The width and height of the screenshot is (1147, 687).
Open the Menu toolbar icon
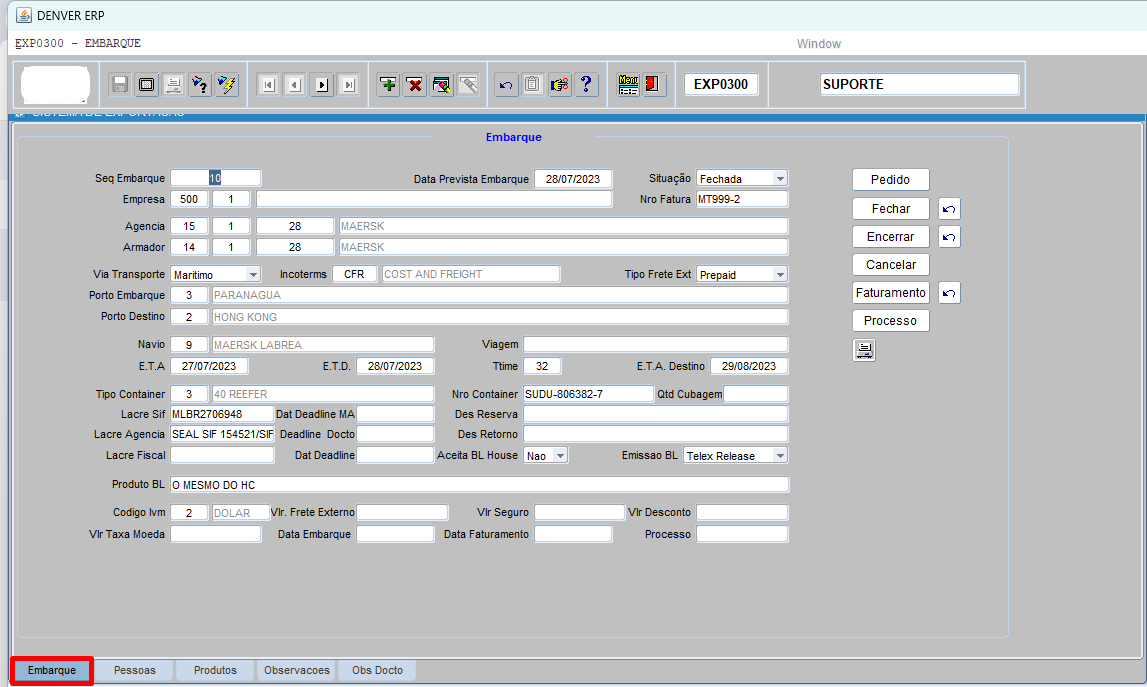click(628, 85)
